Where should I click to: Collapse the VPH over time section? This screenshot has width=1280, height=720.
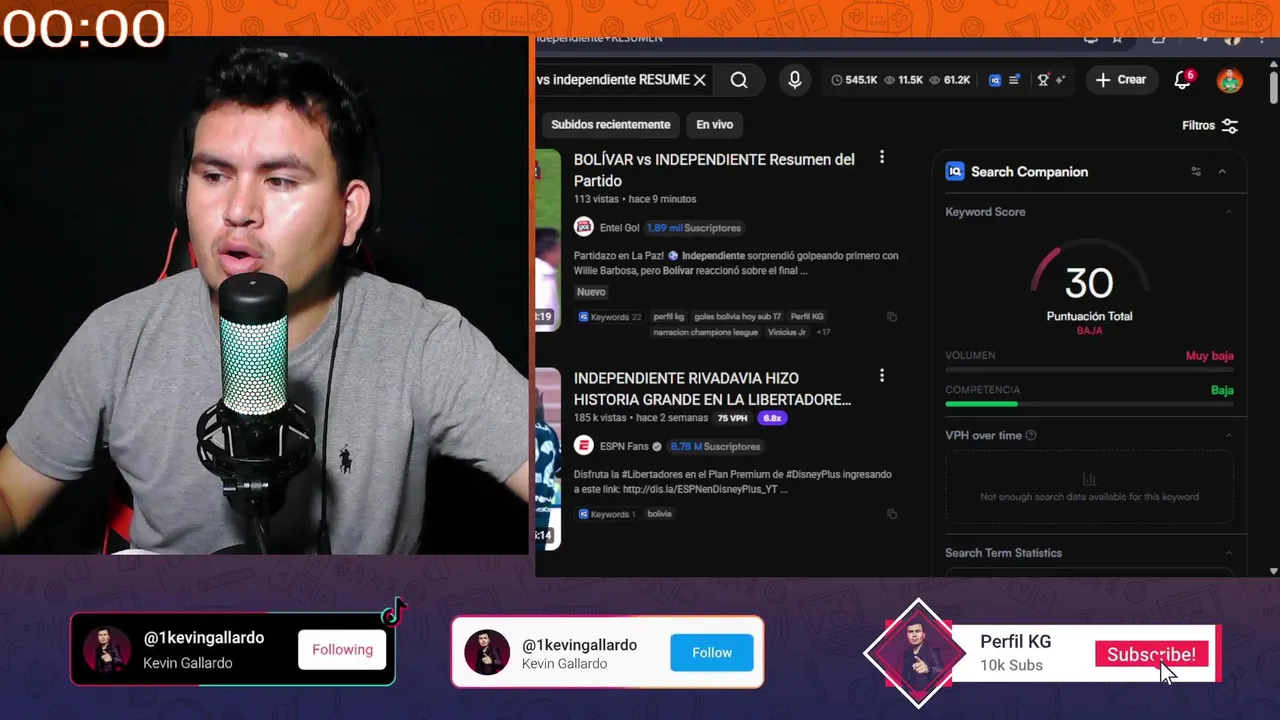(1229, 436)
